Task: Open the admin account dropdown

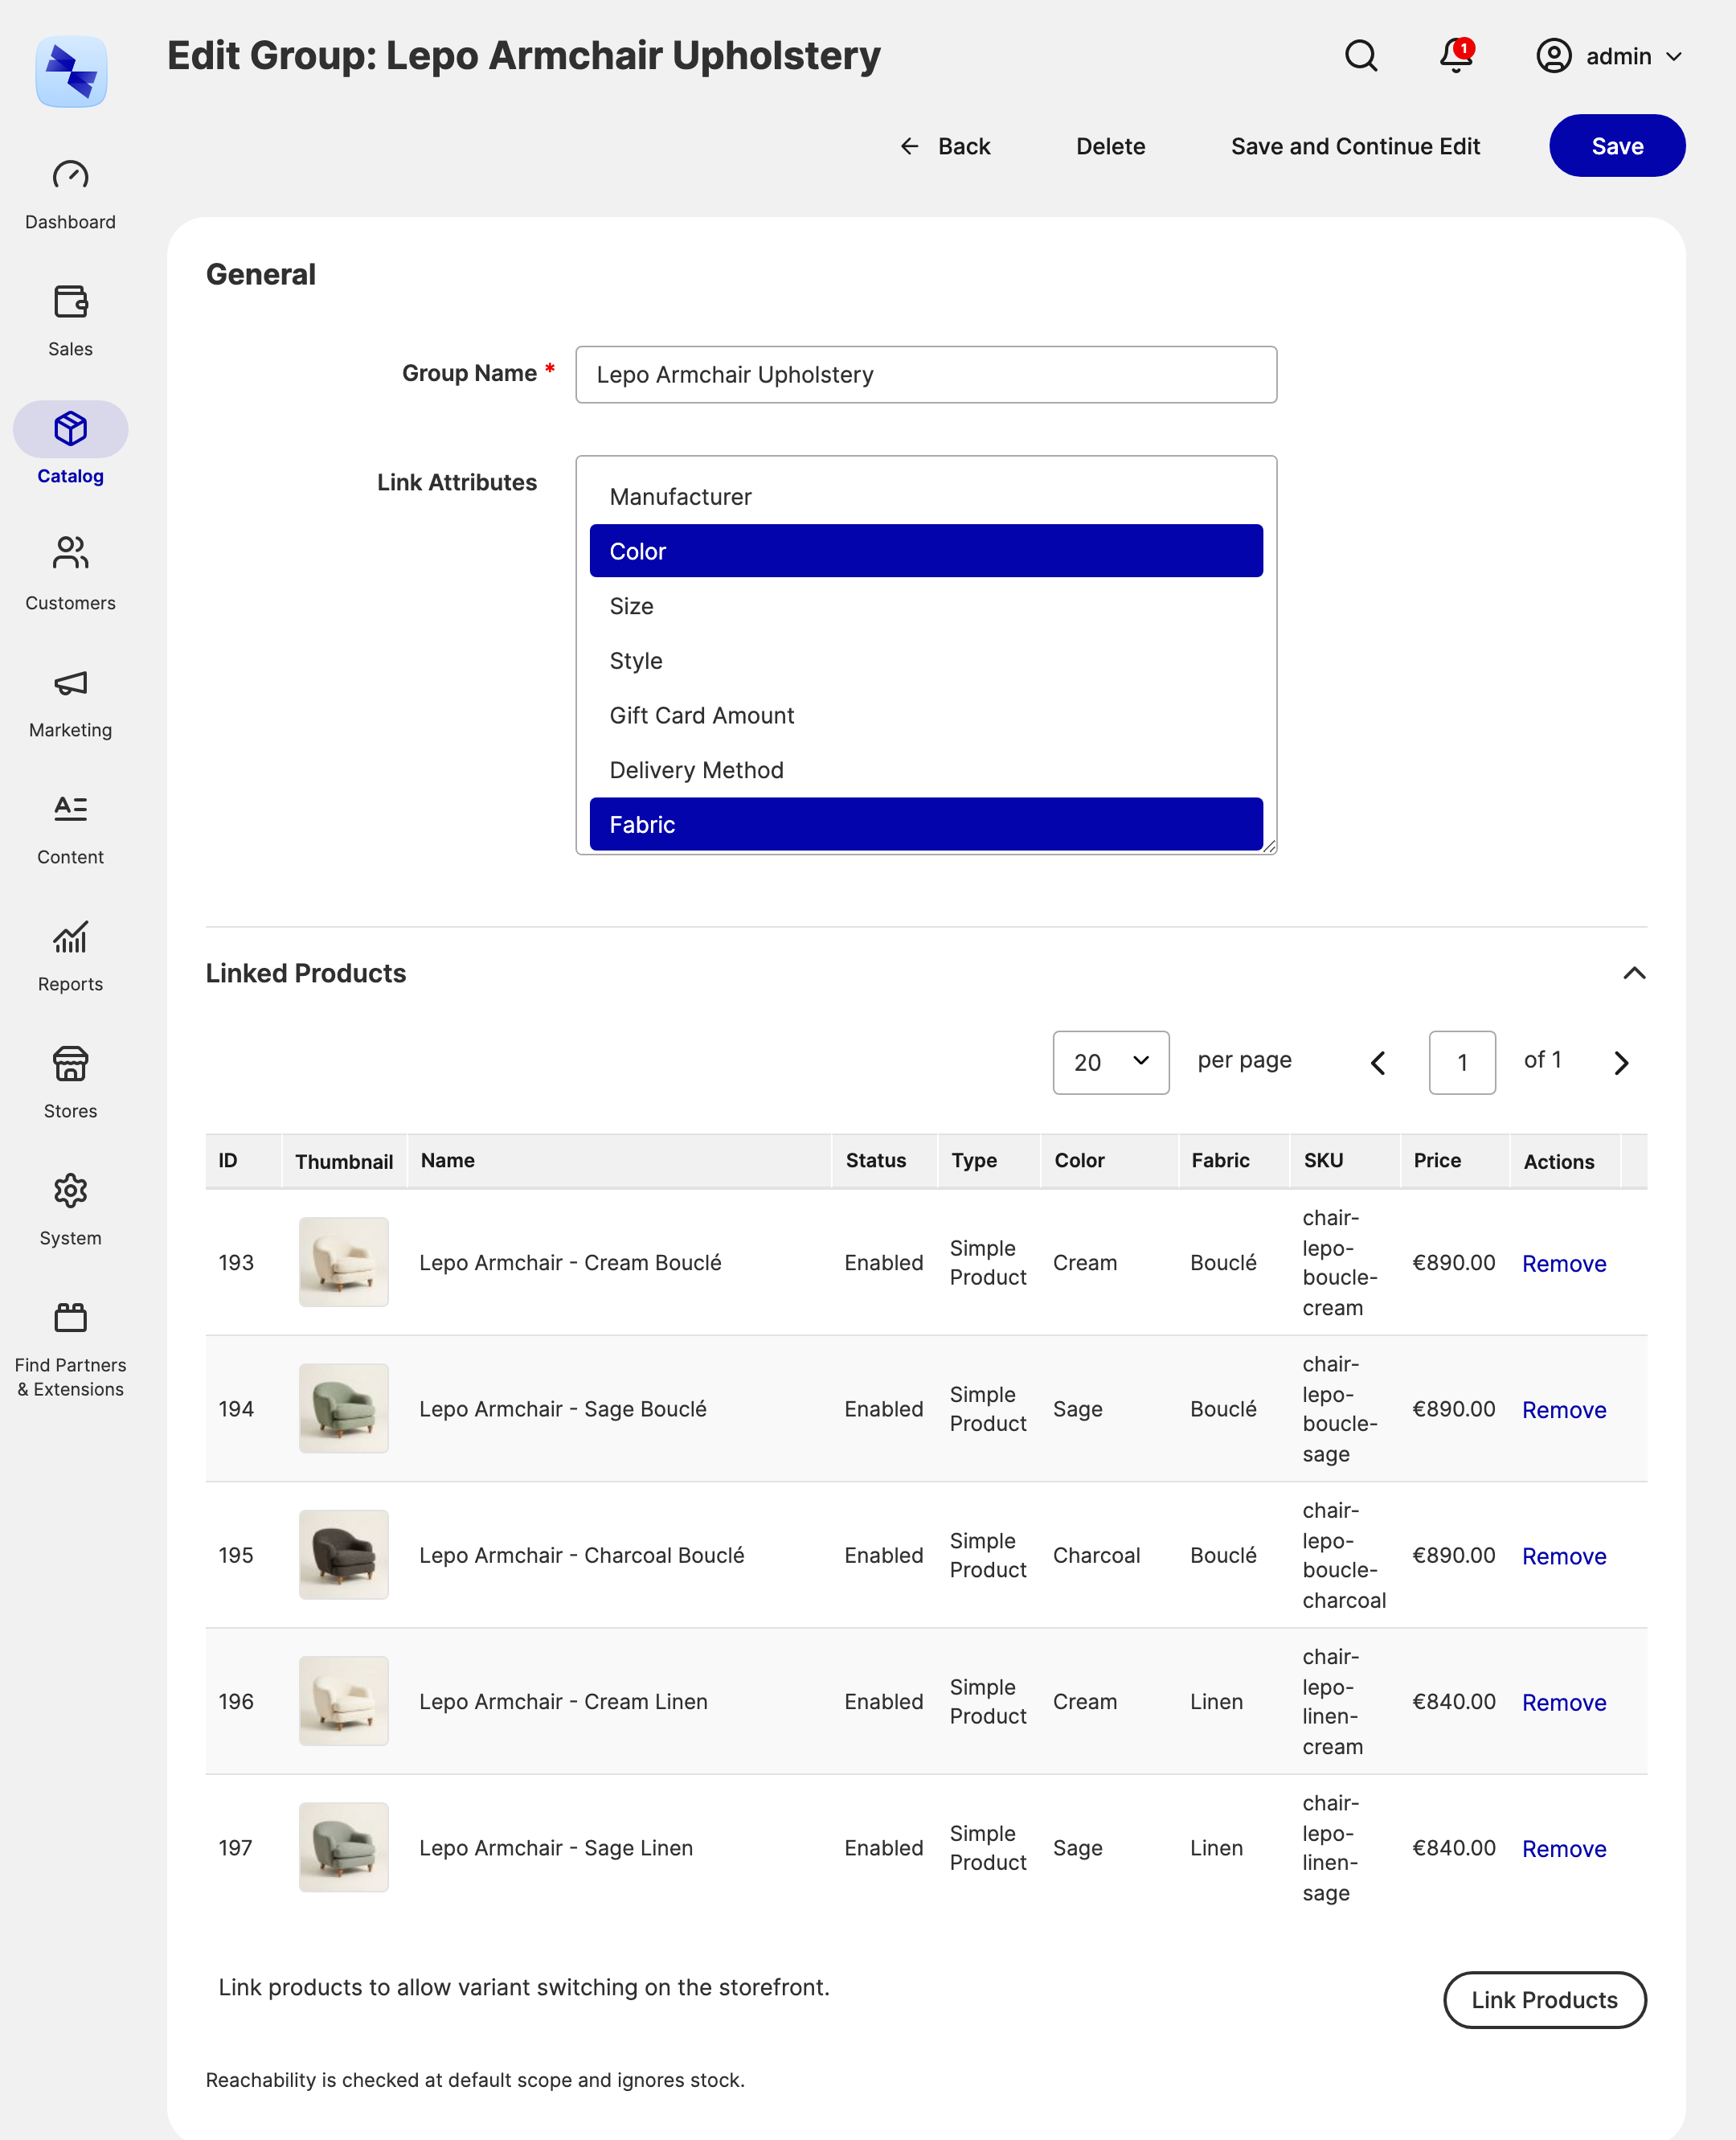Action: 1609,56
